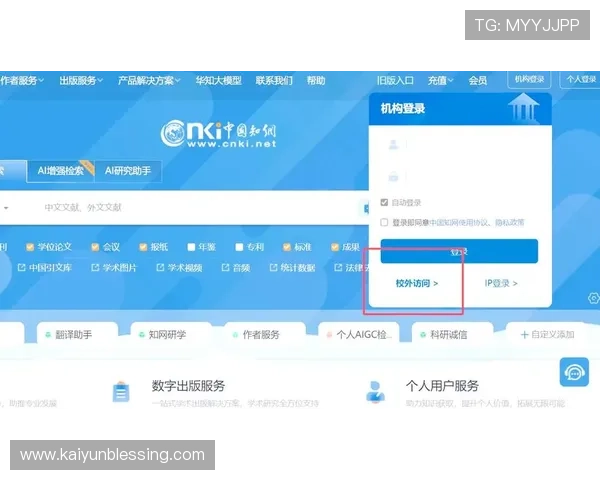Viewport: 600px width, 480px height.
Task: Toggle the 标准 checkbox
Action: (x=287, y=247)
